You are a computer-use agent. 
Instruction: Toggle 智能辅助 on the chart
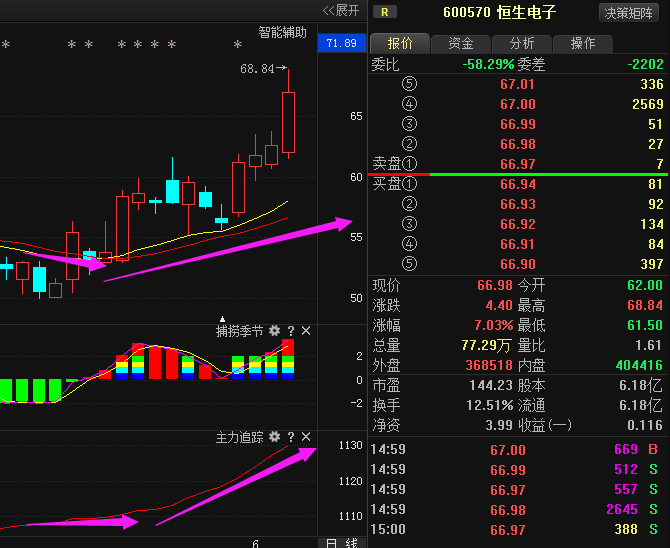pos(282,32)
